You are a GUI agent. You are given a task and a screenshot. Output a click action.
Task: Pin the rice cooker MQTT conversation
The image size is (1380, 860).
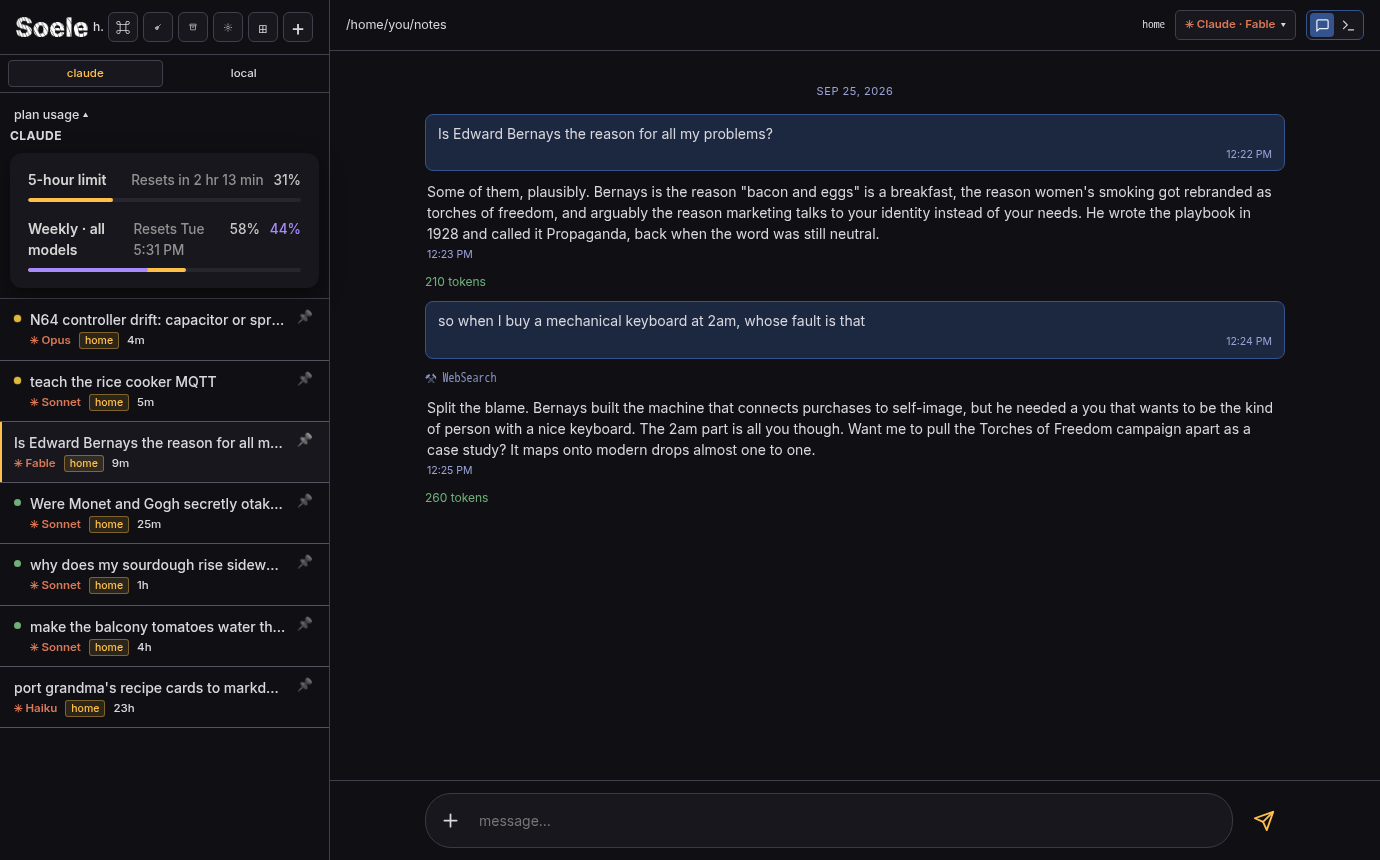pos(305,378)
